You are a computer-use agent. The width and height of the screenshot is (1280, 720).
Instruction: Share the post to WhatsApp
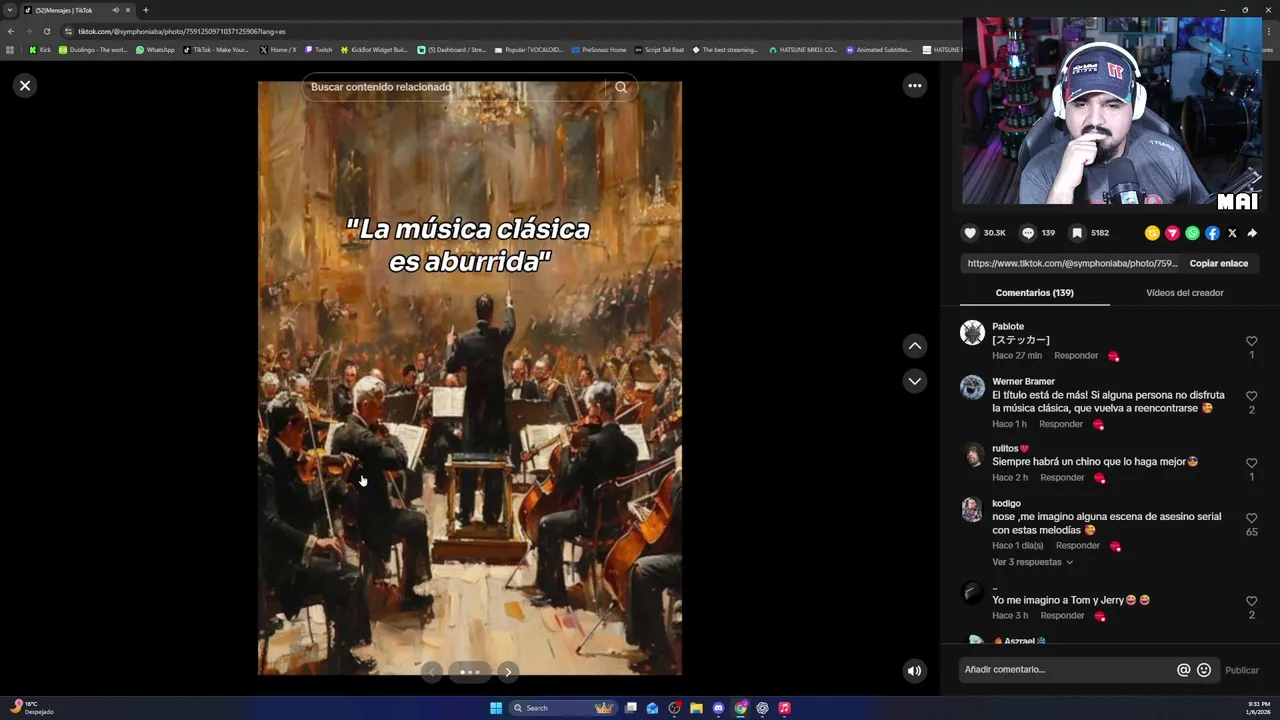click(x=1192, y=233)
